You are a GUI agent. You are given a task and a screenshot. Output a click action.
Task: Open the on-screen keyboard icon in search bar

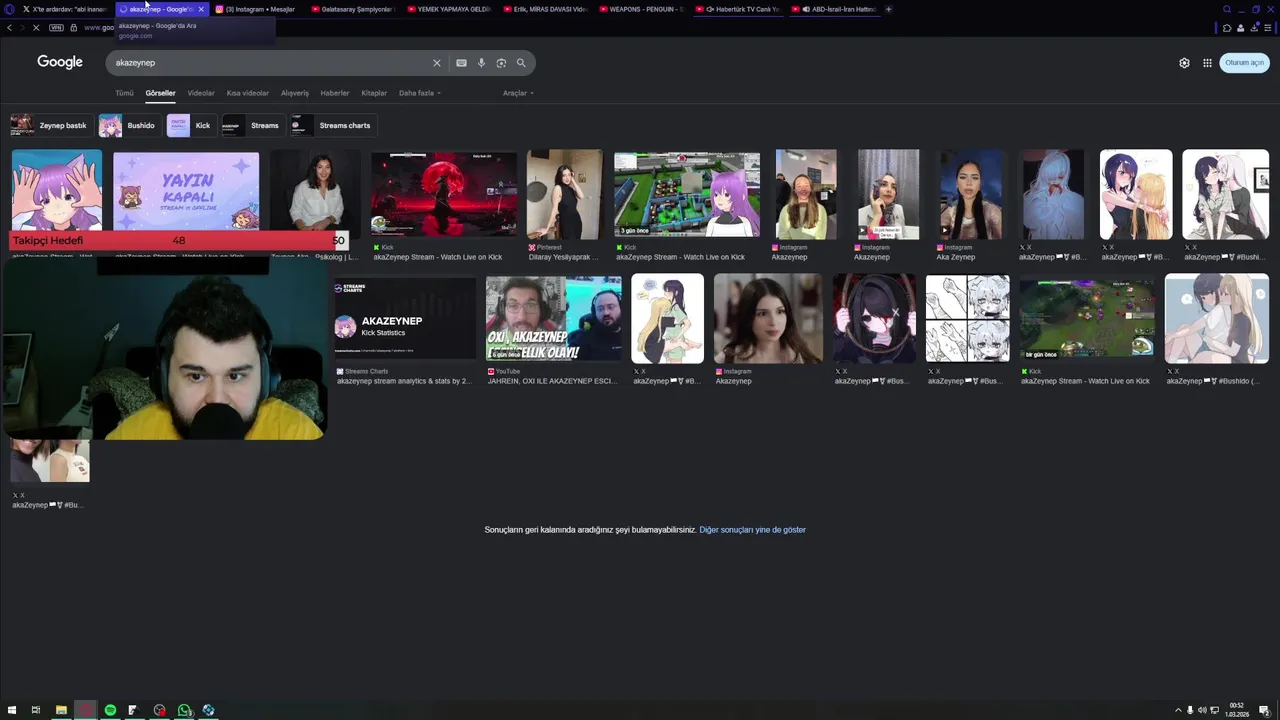pyautogui.click(x=461, y=63)
